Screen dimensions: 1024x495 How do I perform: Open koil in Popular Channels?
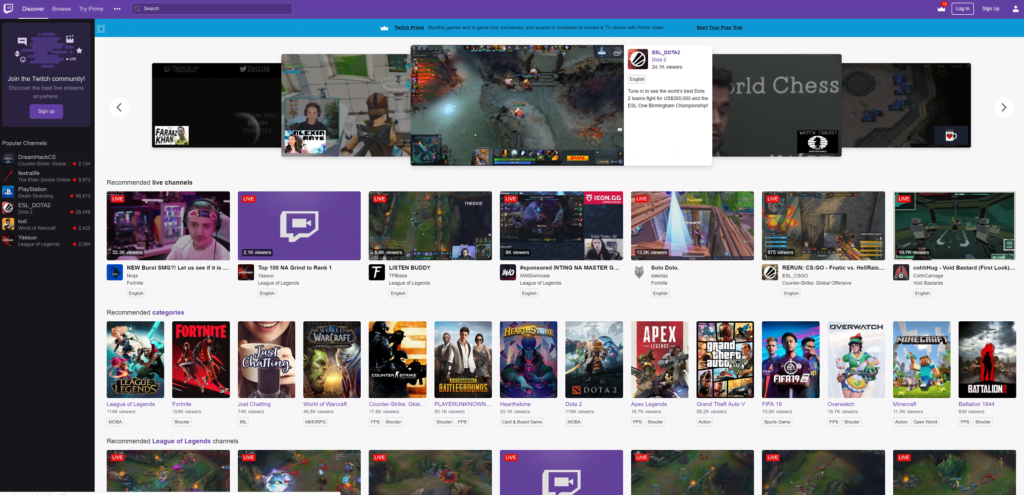click(47, 225)
